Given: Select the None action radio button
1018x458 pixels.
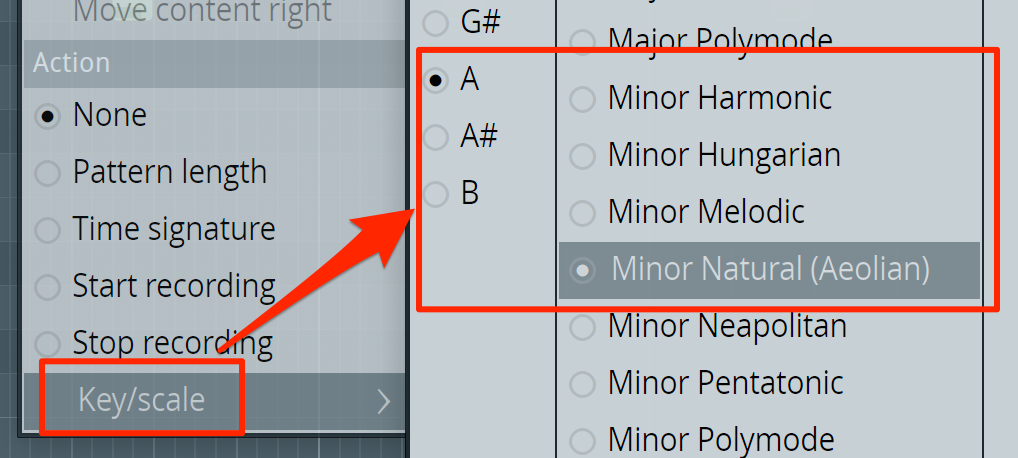Looking at the screenshot, I should click(x=214, y=116).
